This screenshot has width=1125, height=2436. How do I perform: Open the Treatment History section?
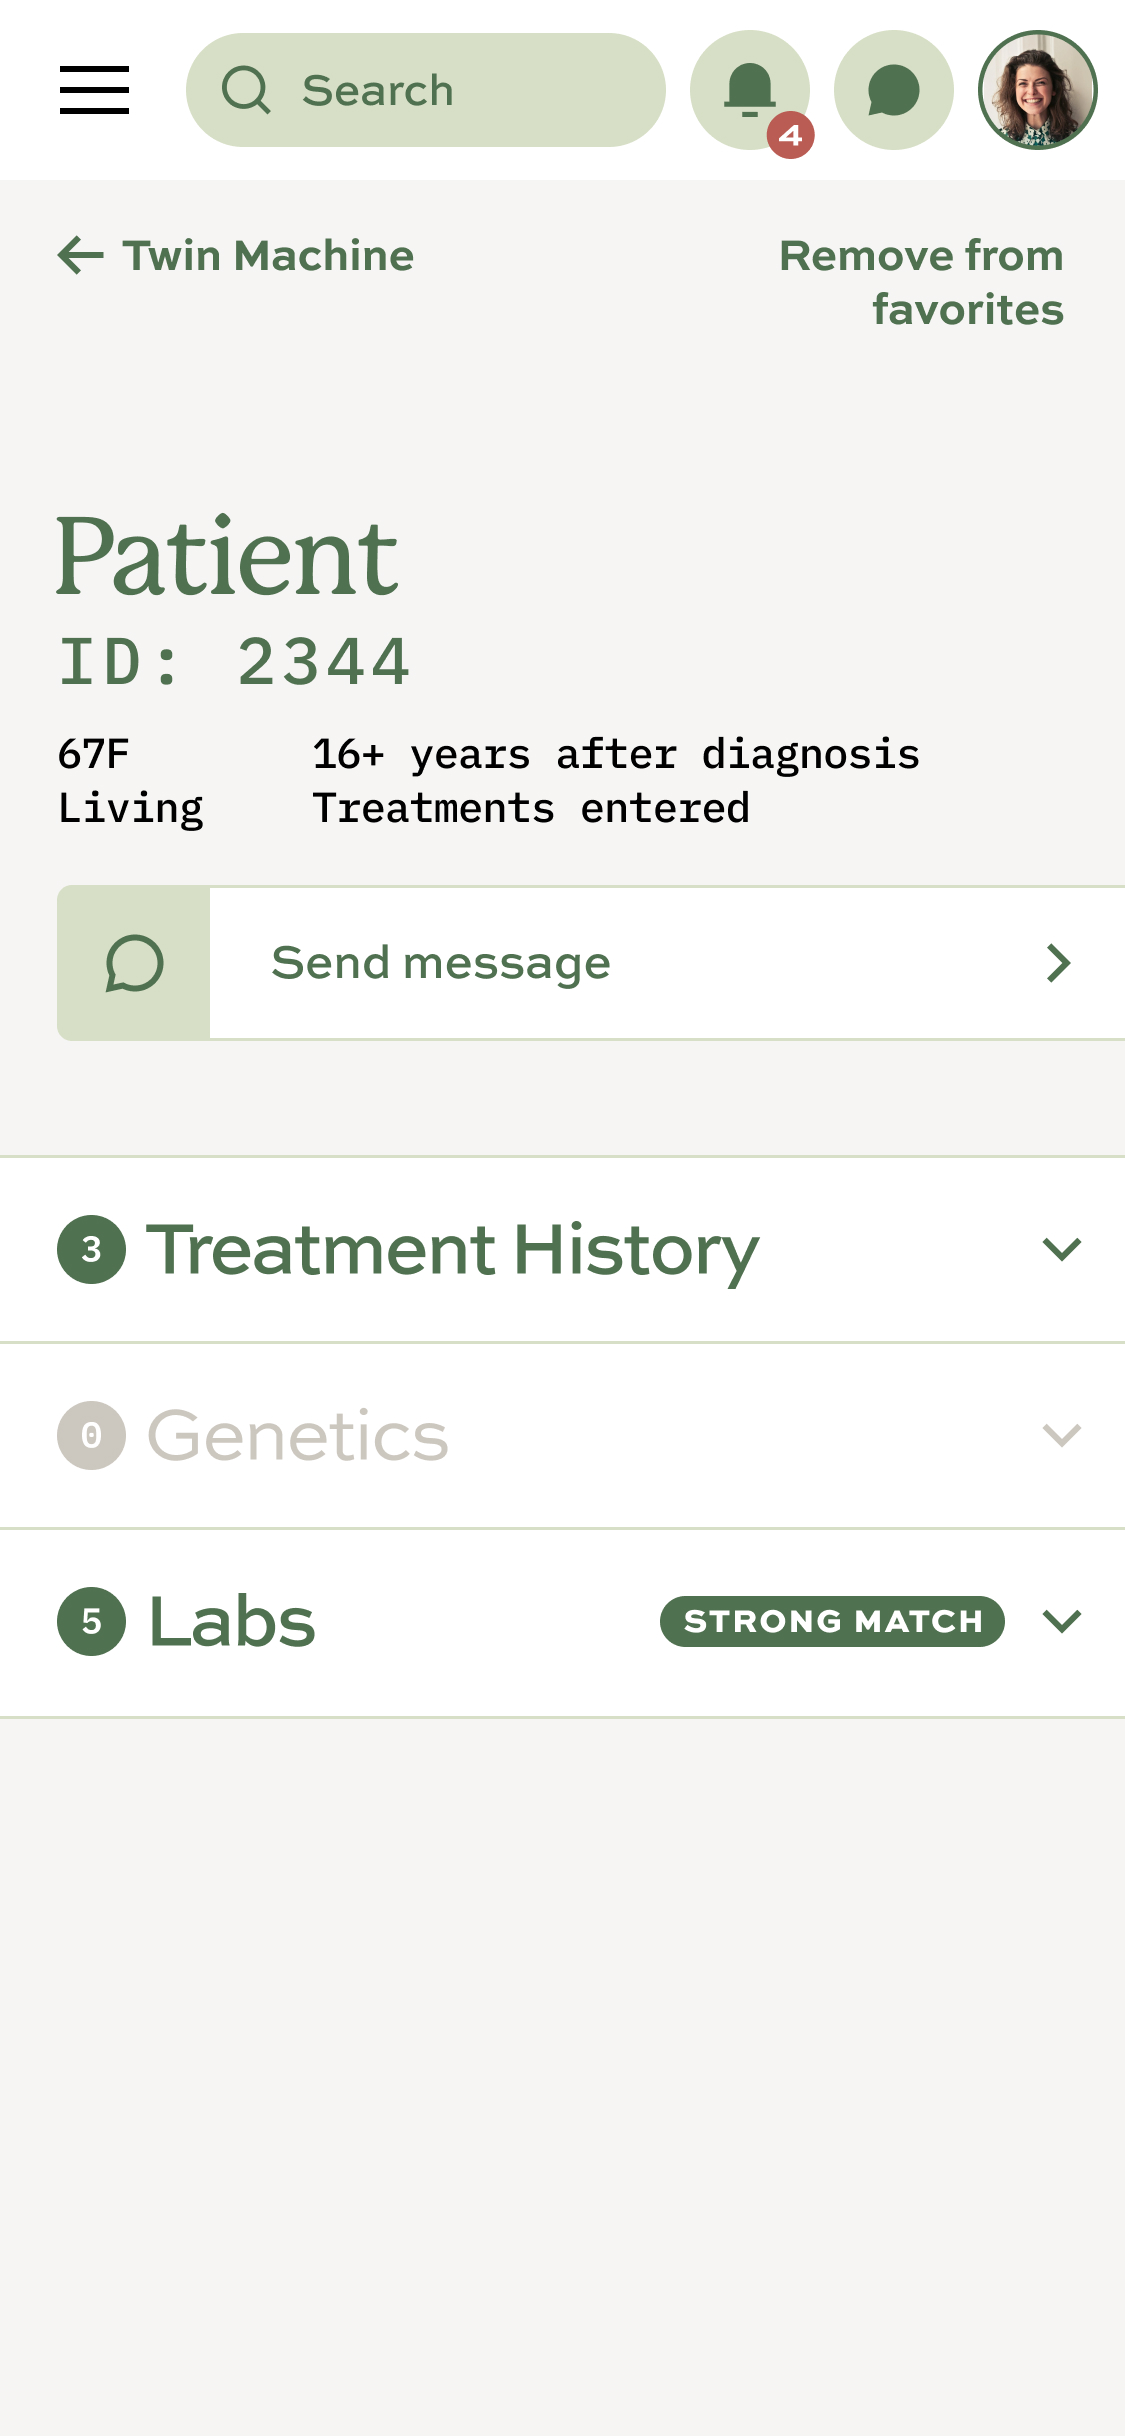point(452,1249)
